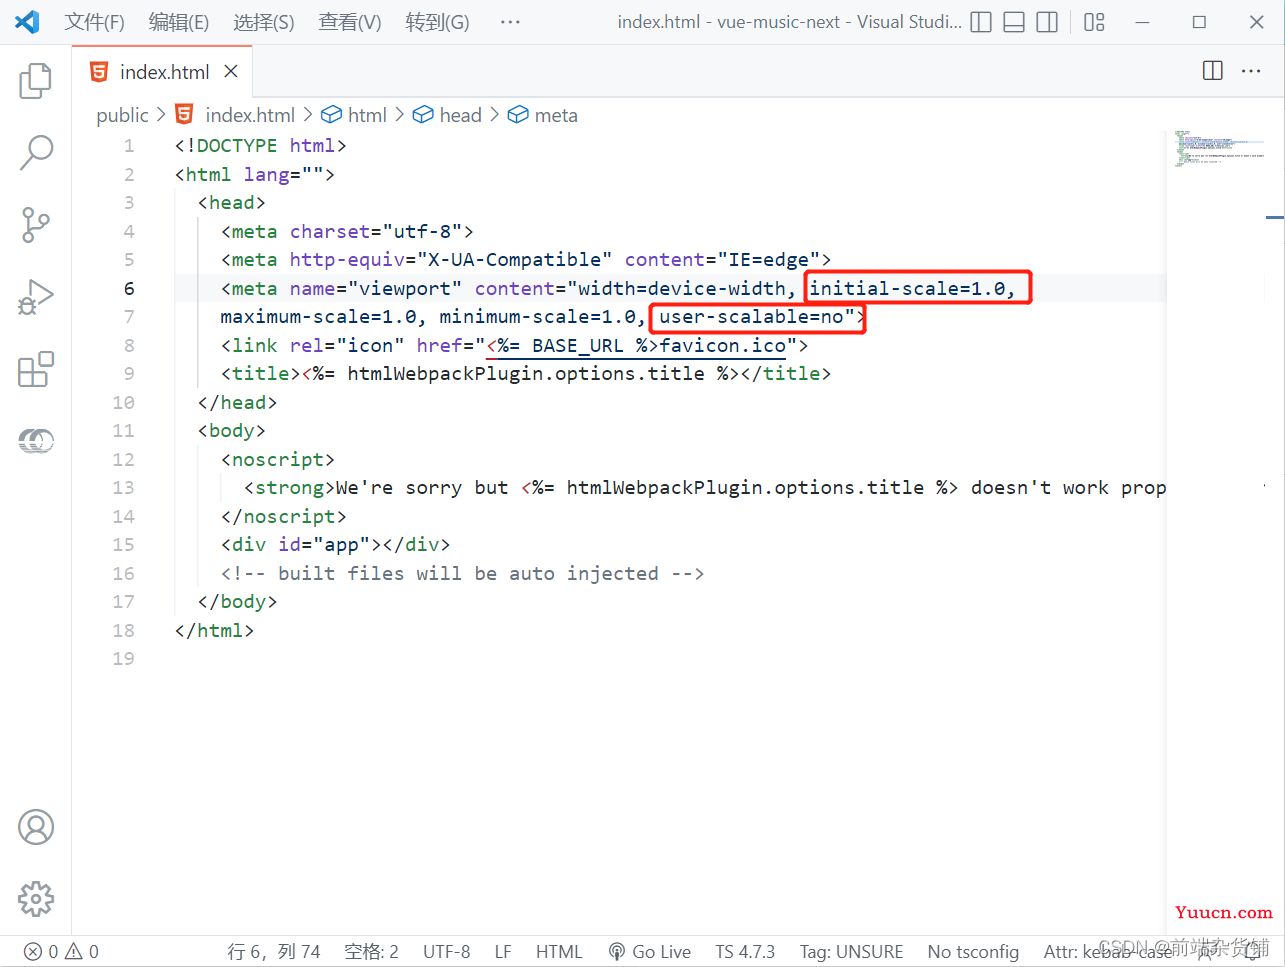
Task: Place cursor on favicon.ico link text
Action: [723, 345]
